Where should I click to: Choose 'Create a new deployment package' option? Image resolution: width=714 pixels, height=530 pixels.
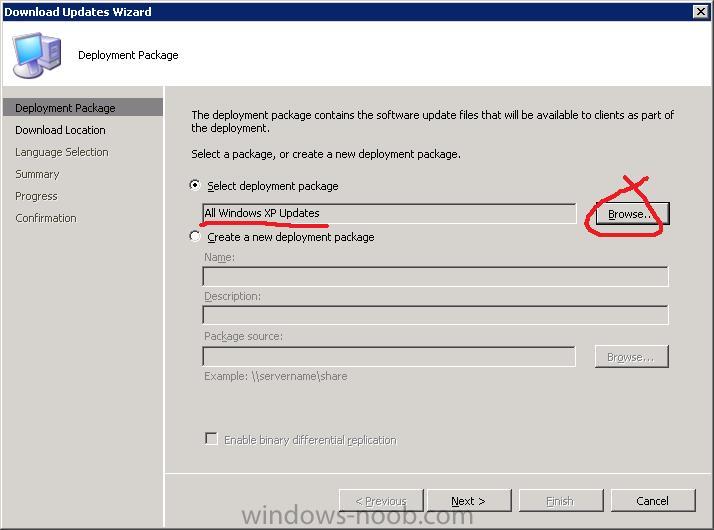pyautogui.click(x=195, y=236)
